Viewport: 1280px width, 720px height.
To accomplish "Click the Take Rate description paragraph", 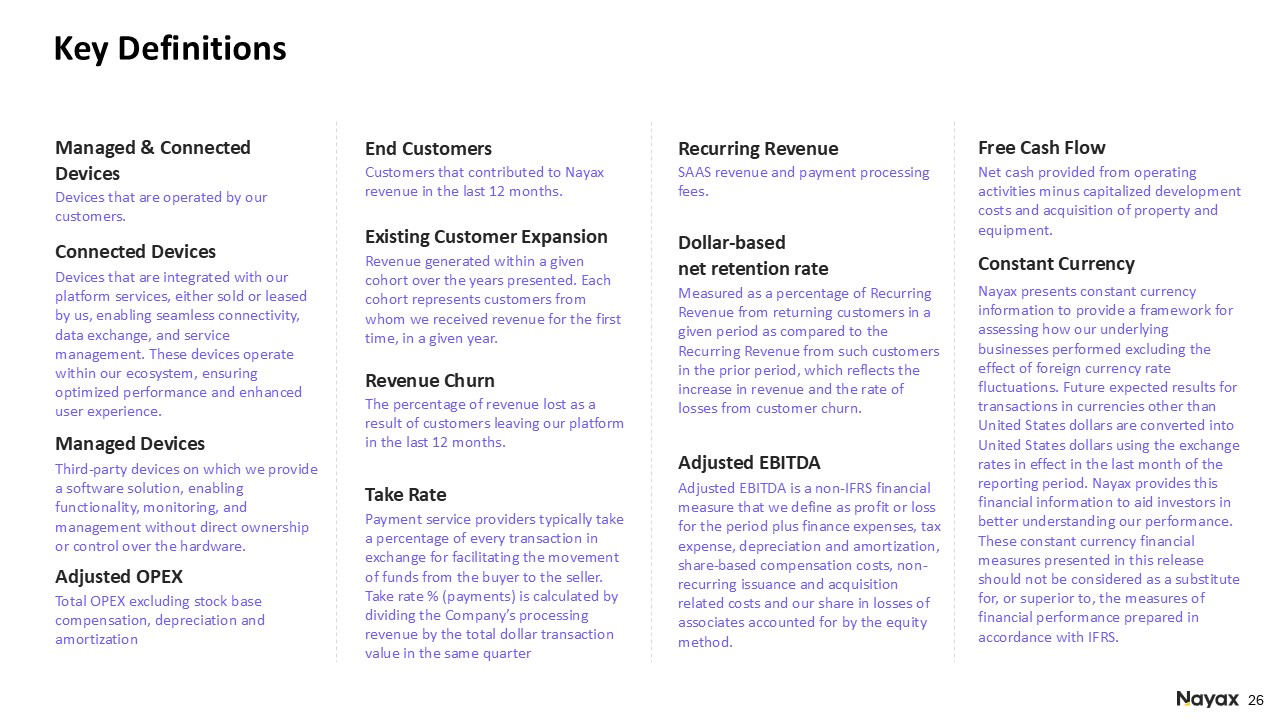I will click(494, 586).
